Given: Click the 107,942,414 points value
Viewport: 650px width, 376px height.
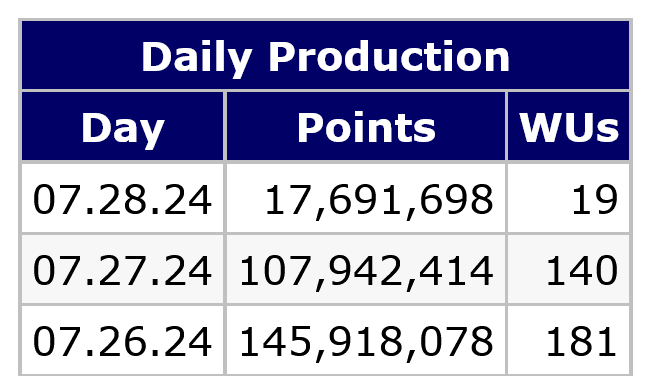Looking at the screenshot, I should pyautogui.click(x=366, y=271).
